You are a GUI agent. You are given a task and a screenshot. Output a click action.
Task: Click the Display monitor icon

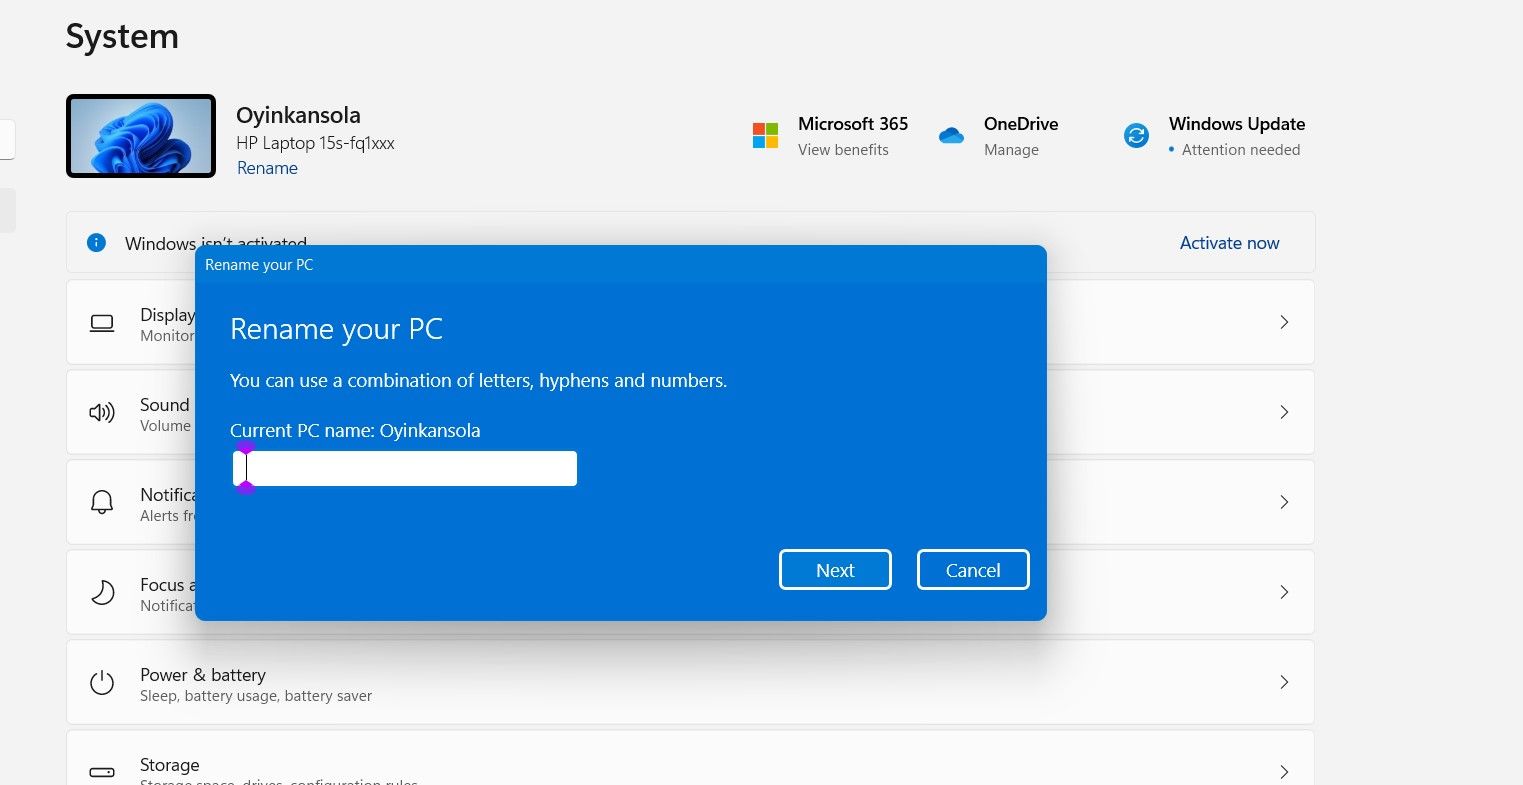102,323
